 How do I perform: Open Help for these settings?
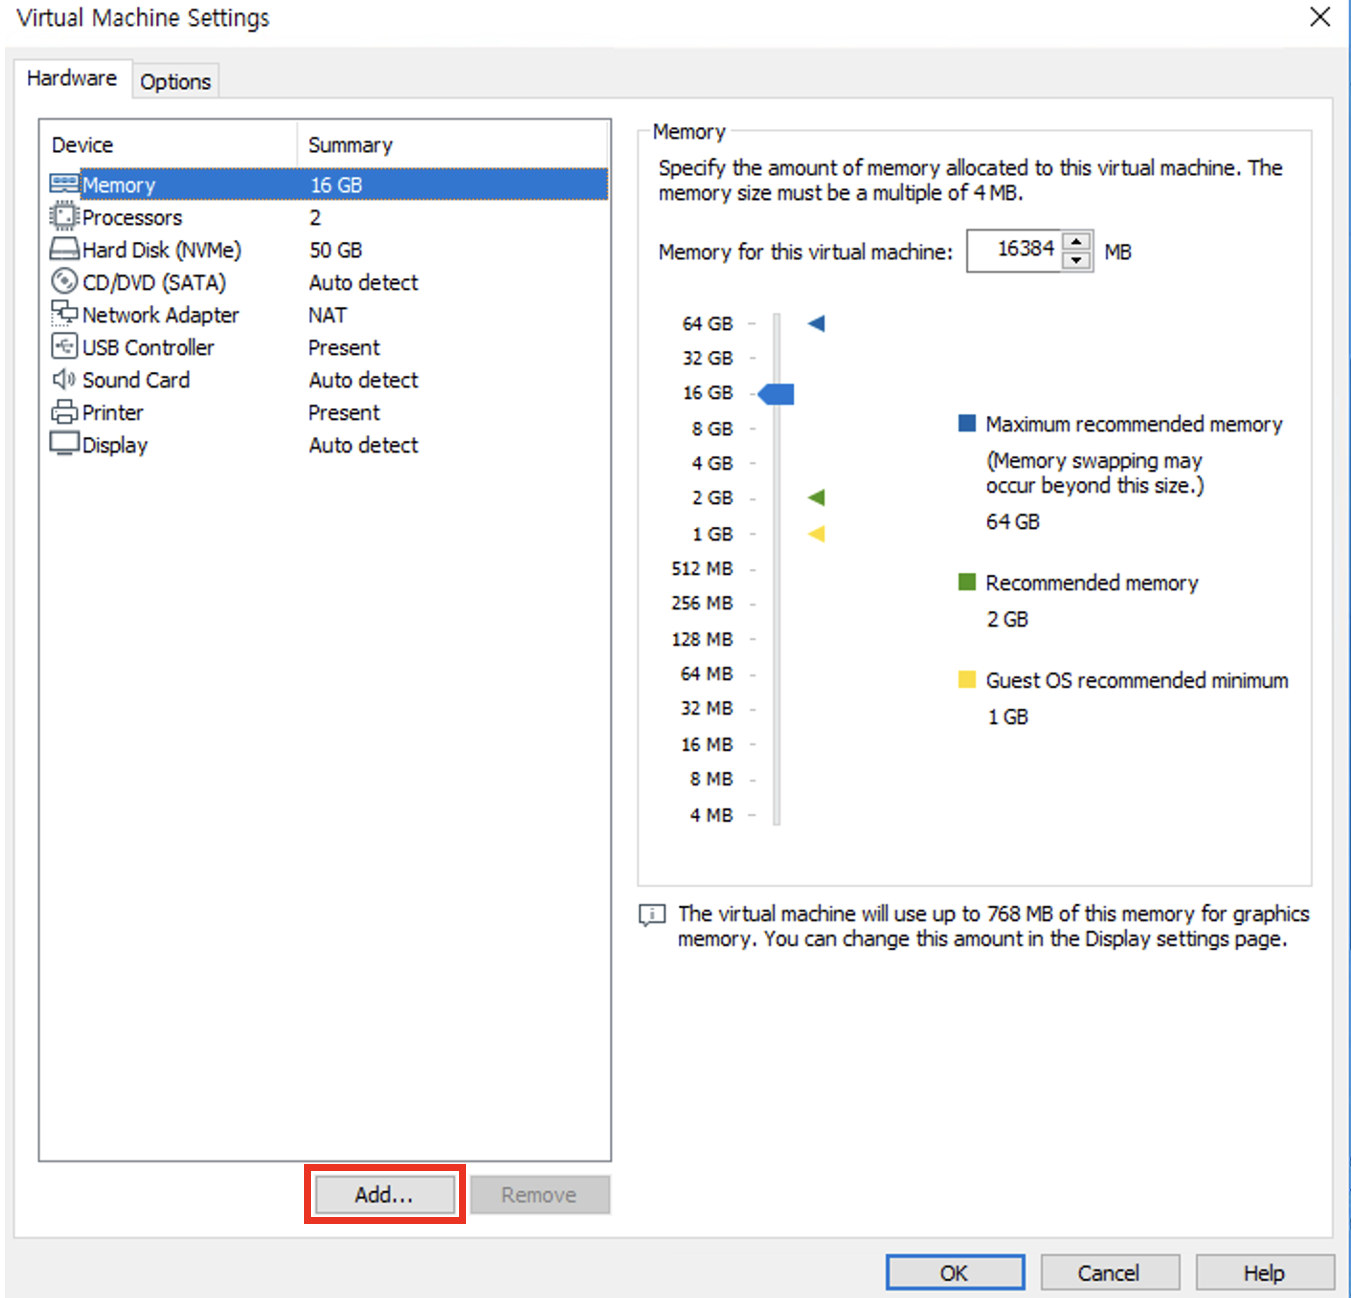point(1265,1272)
